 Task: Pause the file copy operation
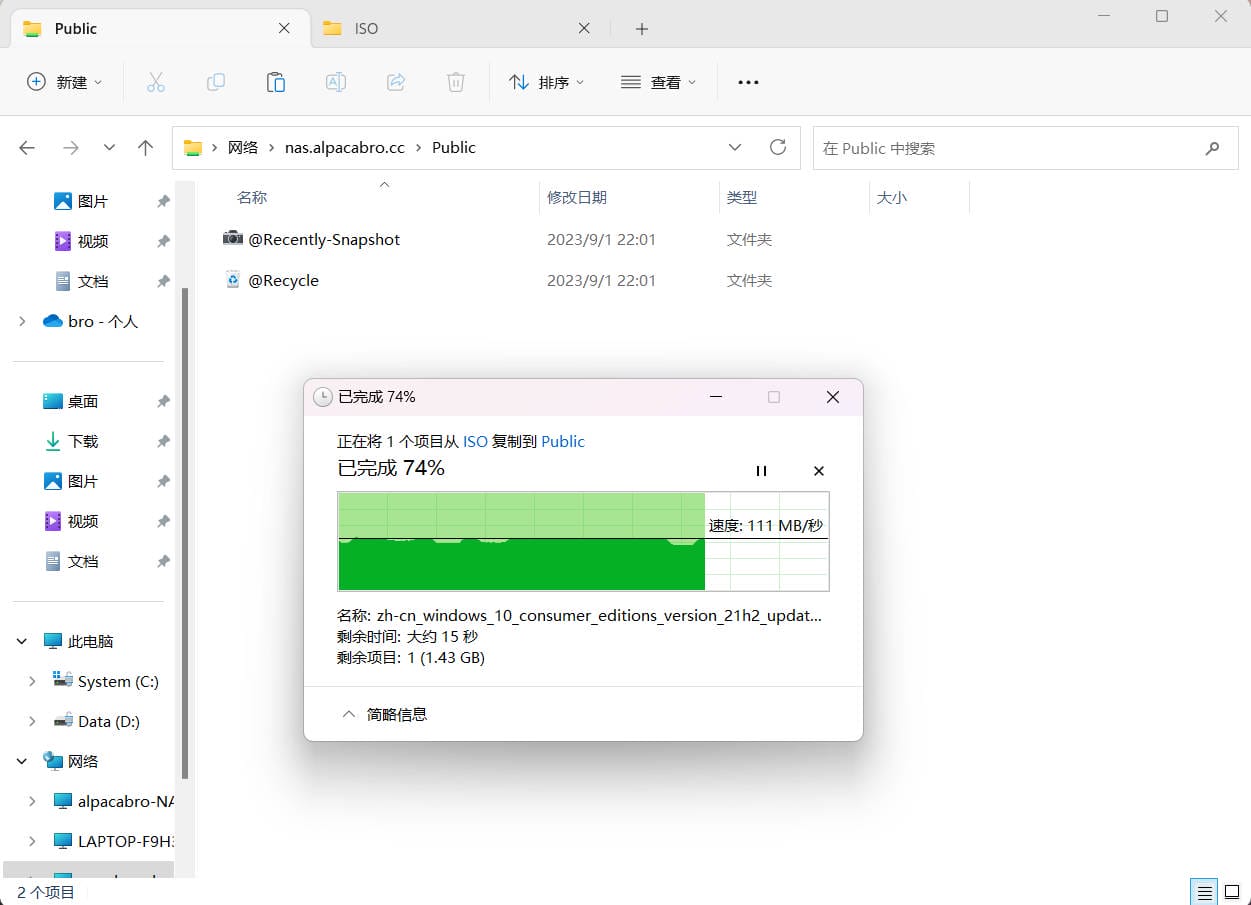tap(761, 470)
